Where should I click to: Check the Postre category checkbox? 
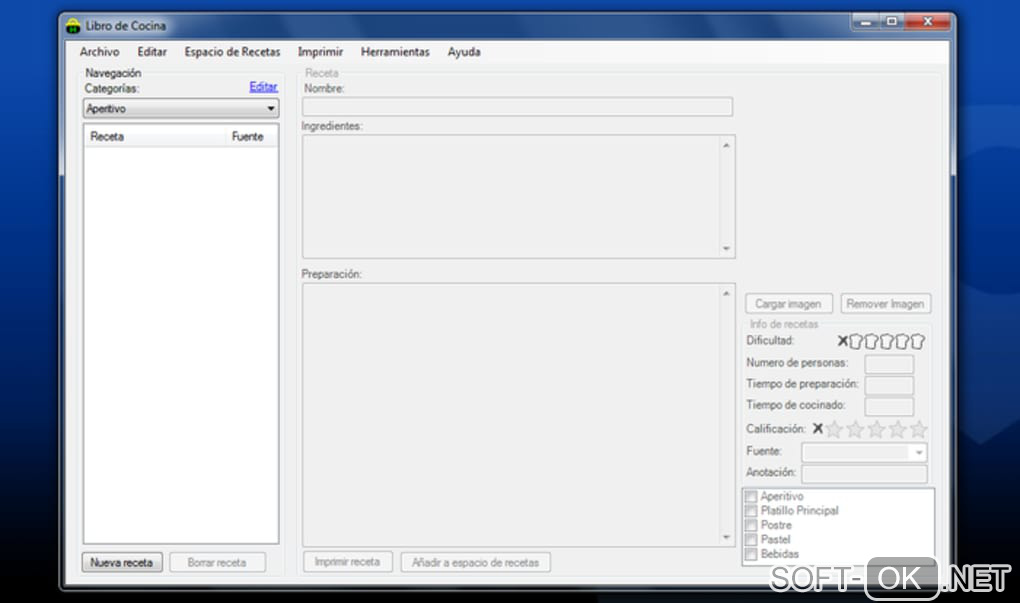(751, 526)
